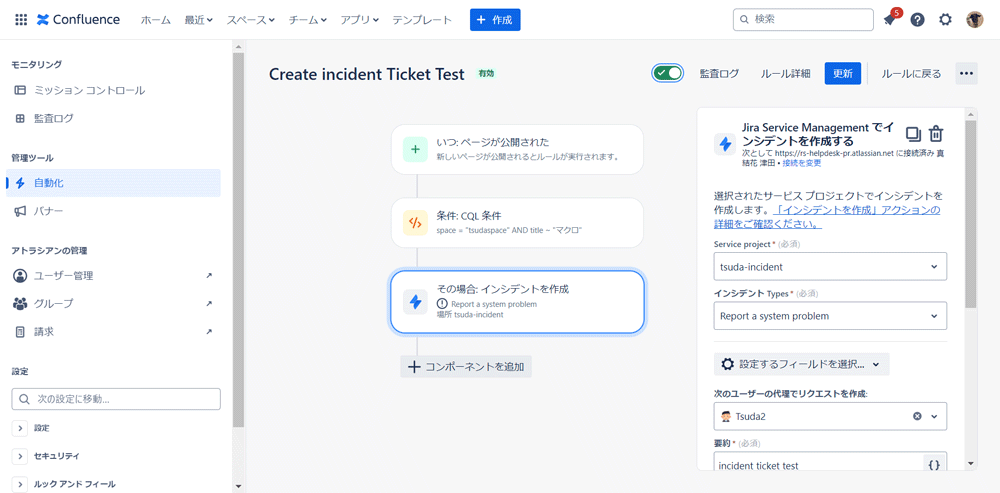
Task: Open the settings gear icon in header
Action: pos(945,20)
